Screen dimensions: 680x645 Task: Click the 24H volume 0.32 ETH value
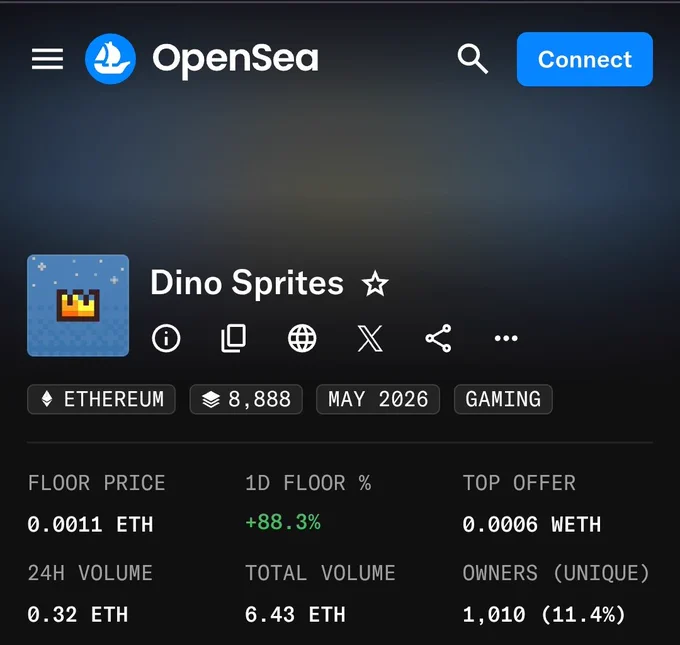[x=78, y=615]
